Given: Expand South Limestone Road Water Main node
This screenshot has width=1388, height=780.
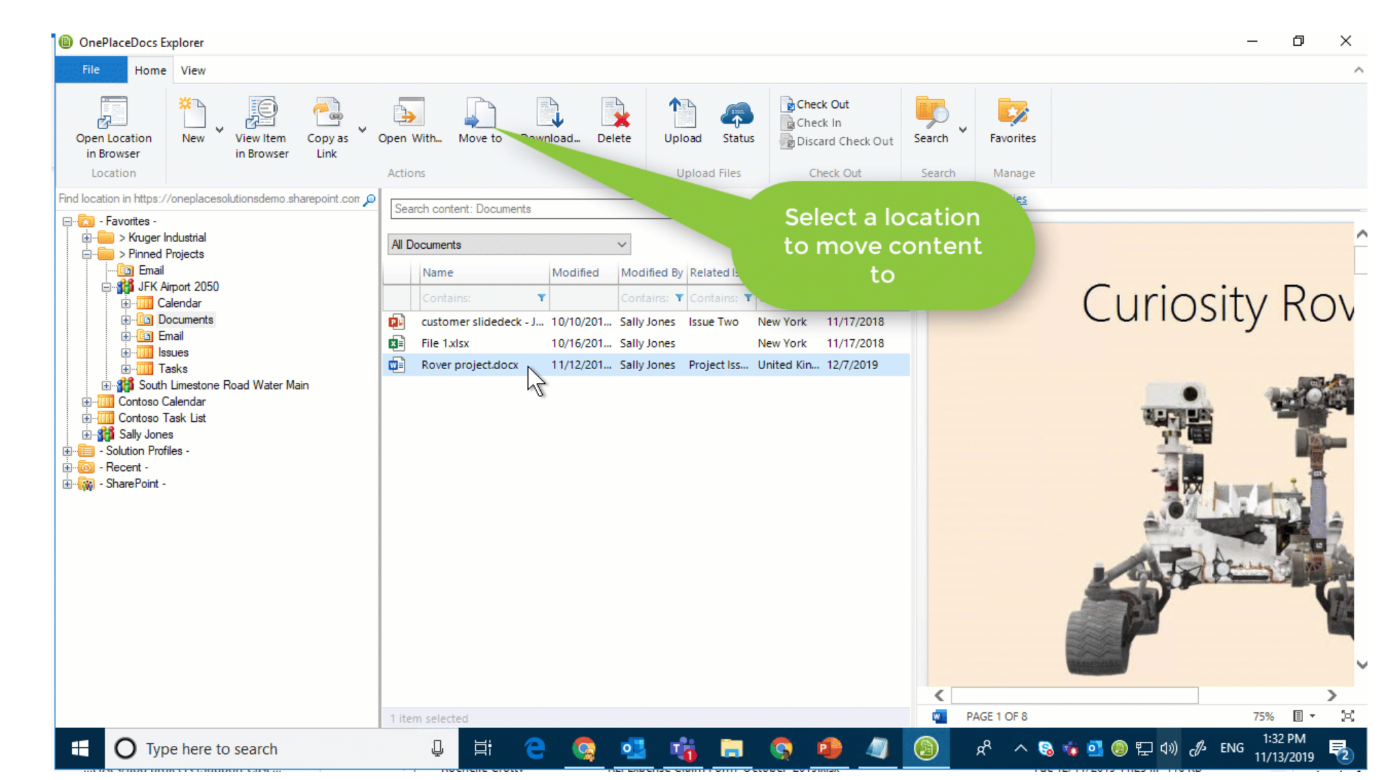Looking at the screenshot, I should 106,385.
